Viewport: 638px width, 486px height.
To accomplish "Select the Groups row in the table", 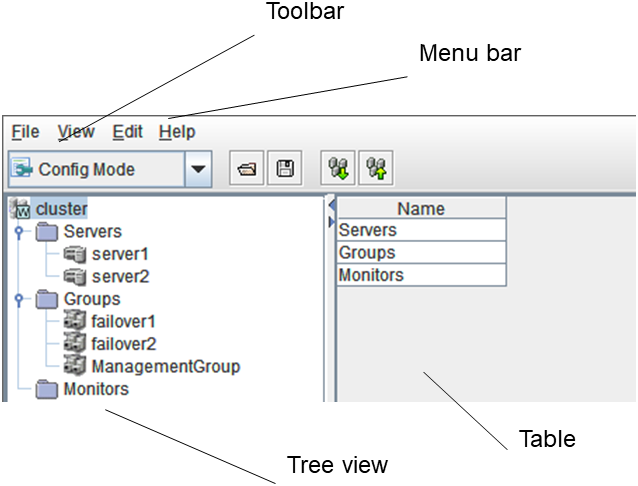I will (x=421, y=253).
